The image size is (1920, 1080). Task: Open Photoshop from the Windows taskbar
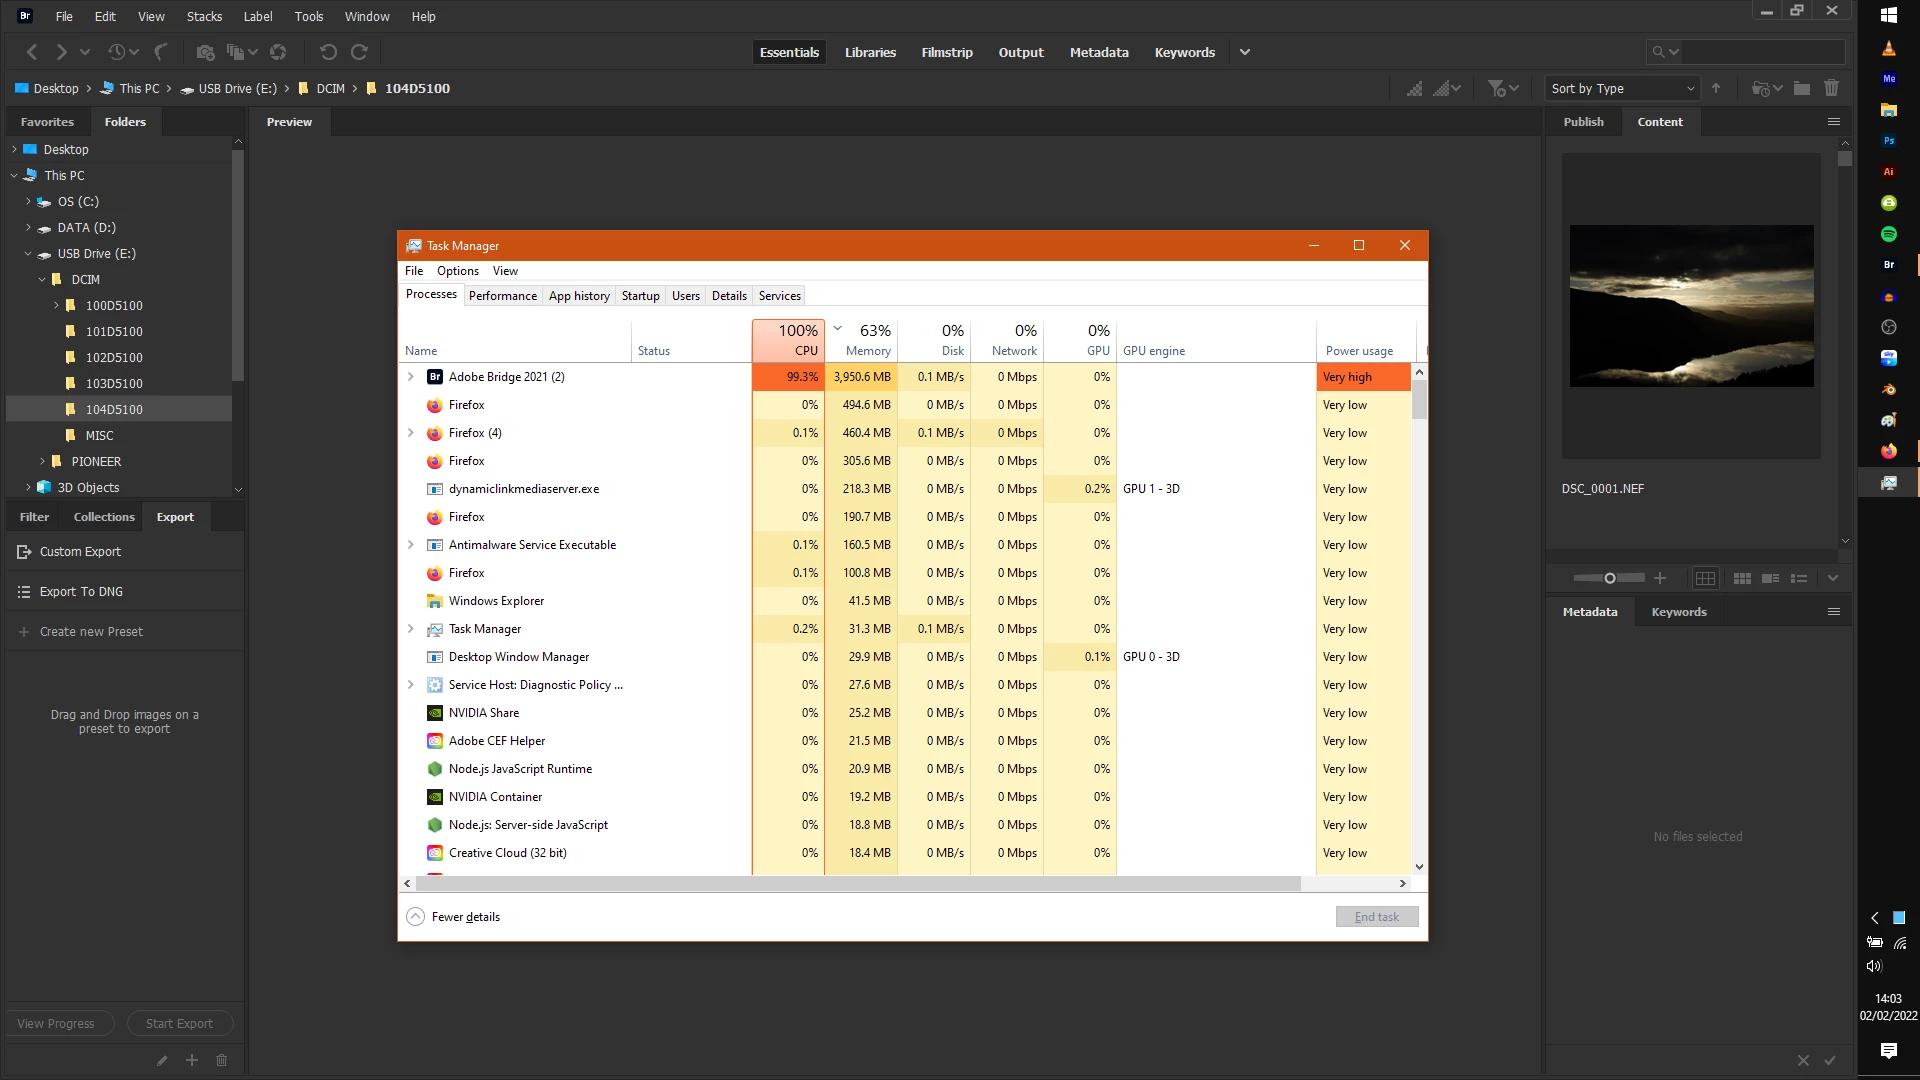(x=1888, y=141)
